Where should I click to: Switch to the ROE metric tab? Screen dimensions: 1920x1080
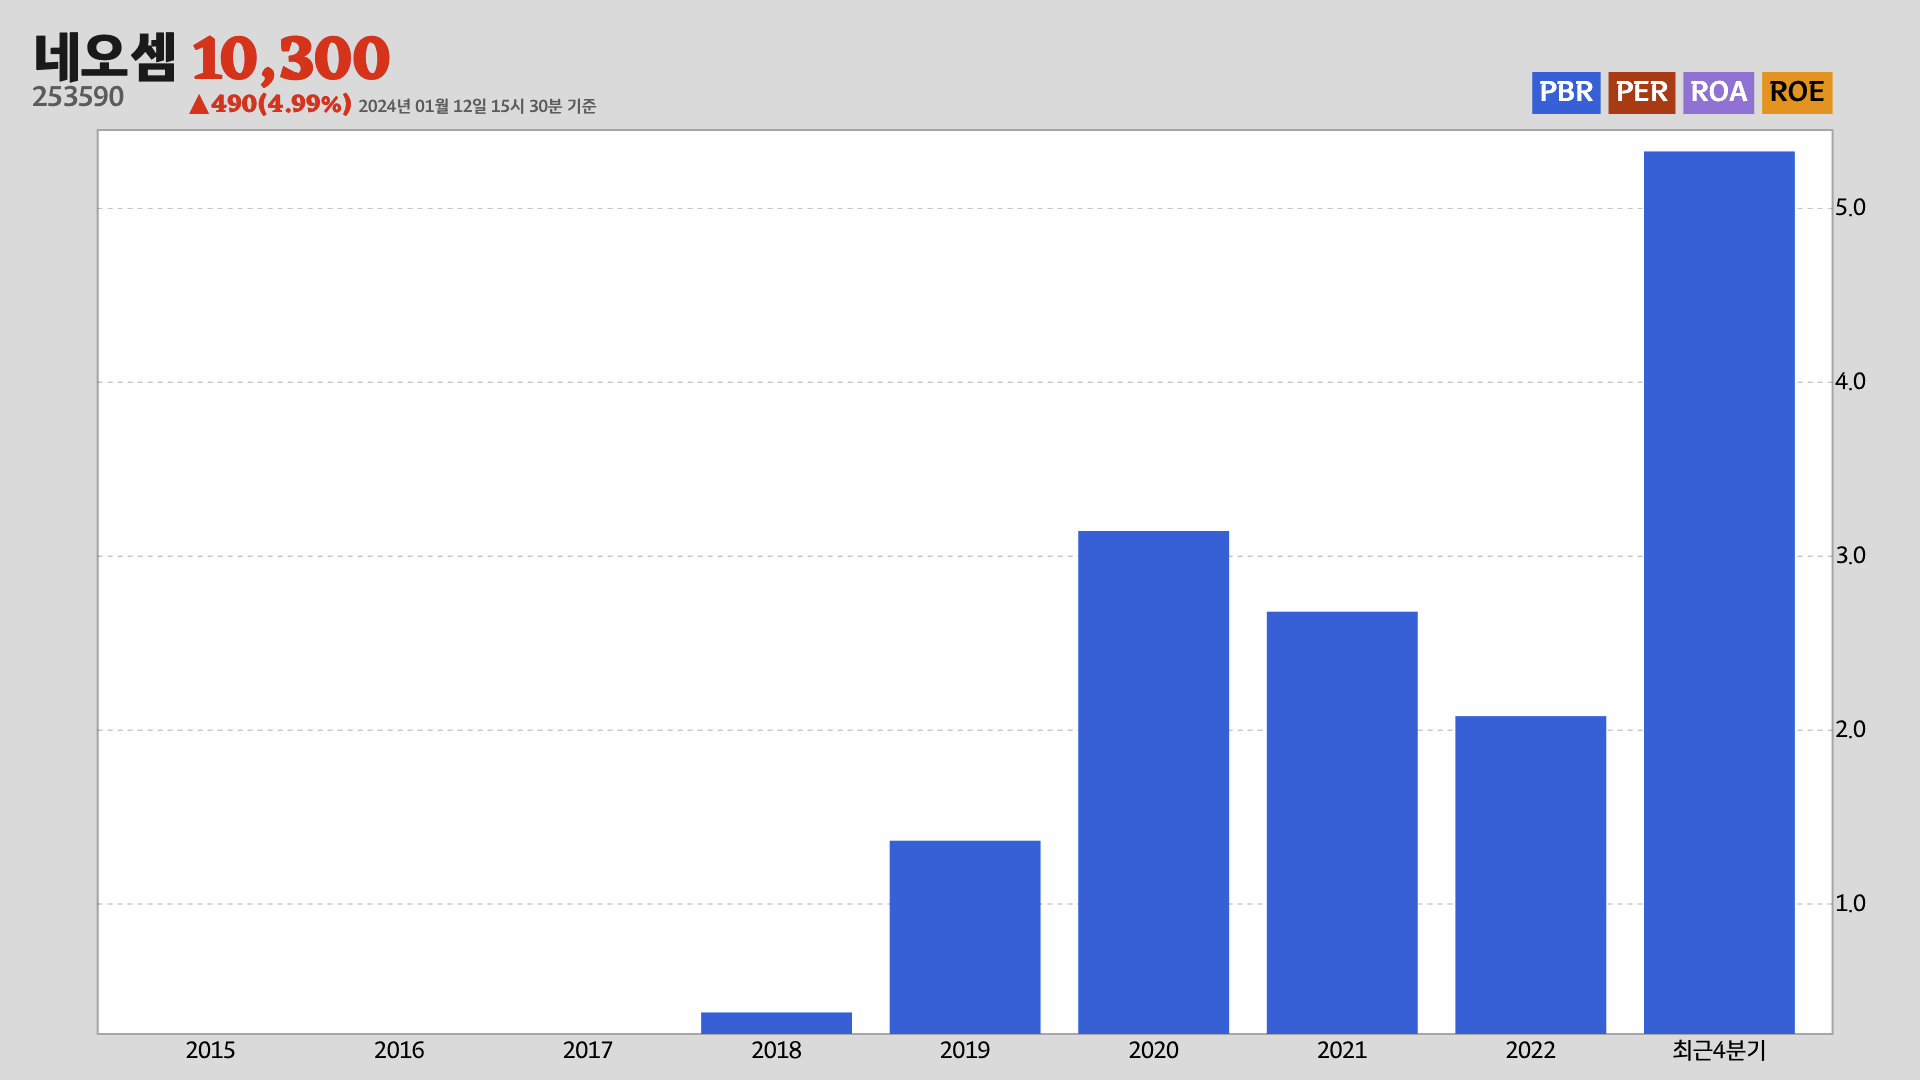(x=1797, y=92)
